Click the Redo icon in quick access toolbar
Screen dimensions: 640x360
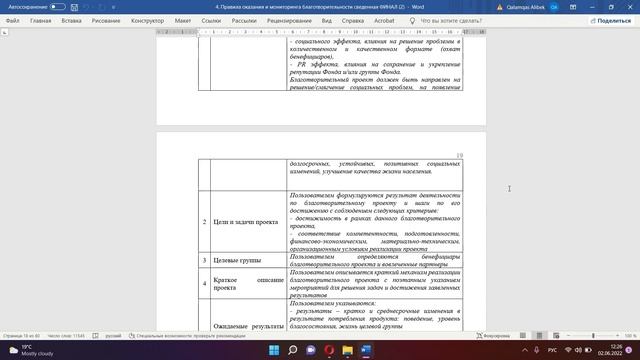pyautogui.click(x=101, y=7)
